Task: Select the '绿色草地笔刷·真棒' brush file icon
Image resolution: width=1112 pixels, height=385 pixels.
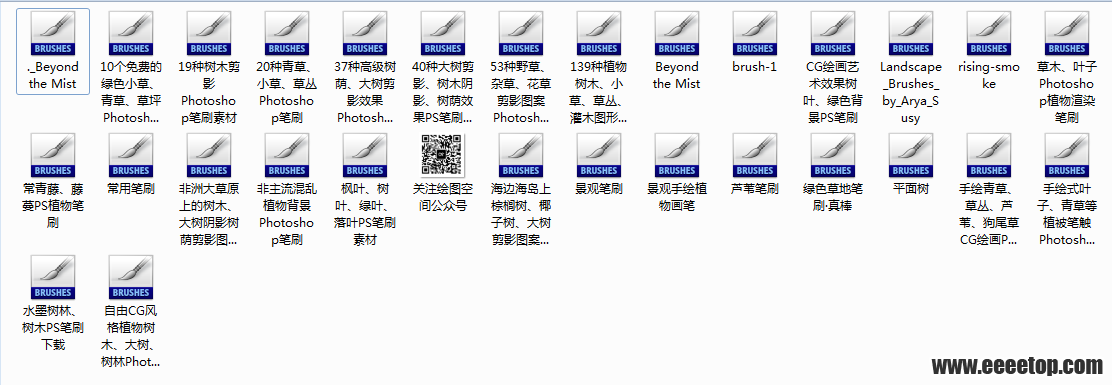Action: point(833,156)
